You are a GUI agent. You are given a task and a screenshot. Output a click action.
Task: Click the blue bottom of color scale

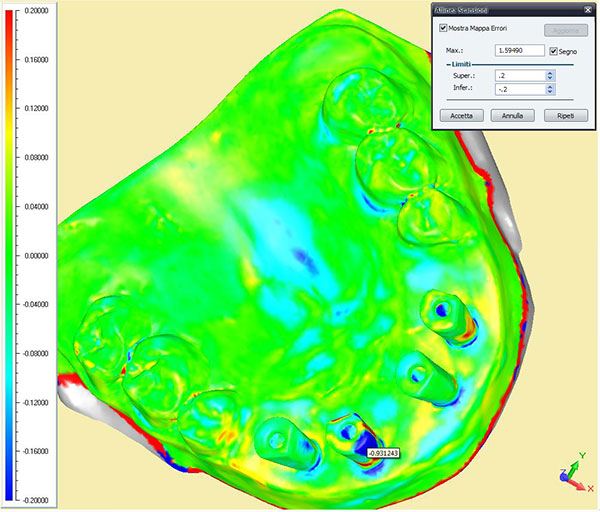point(10,494)
